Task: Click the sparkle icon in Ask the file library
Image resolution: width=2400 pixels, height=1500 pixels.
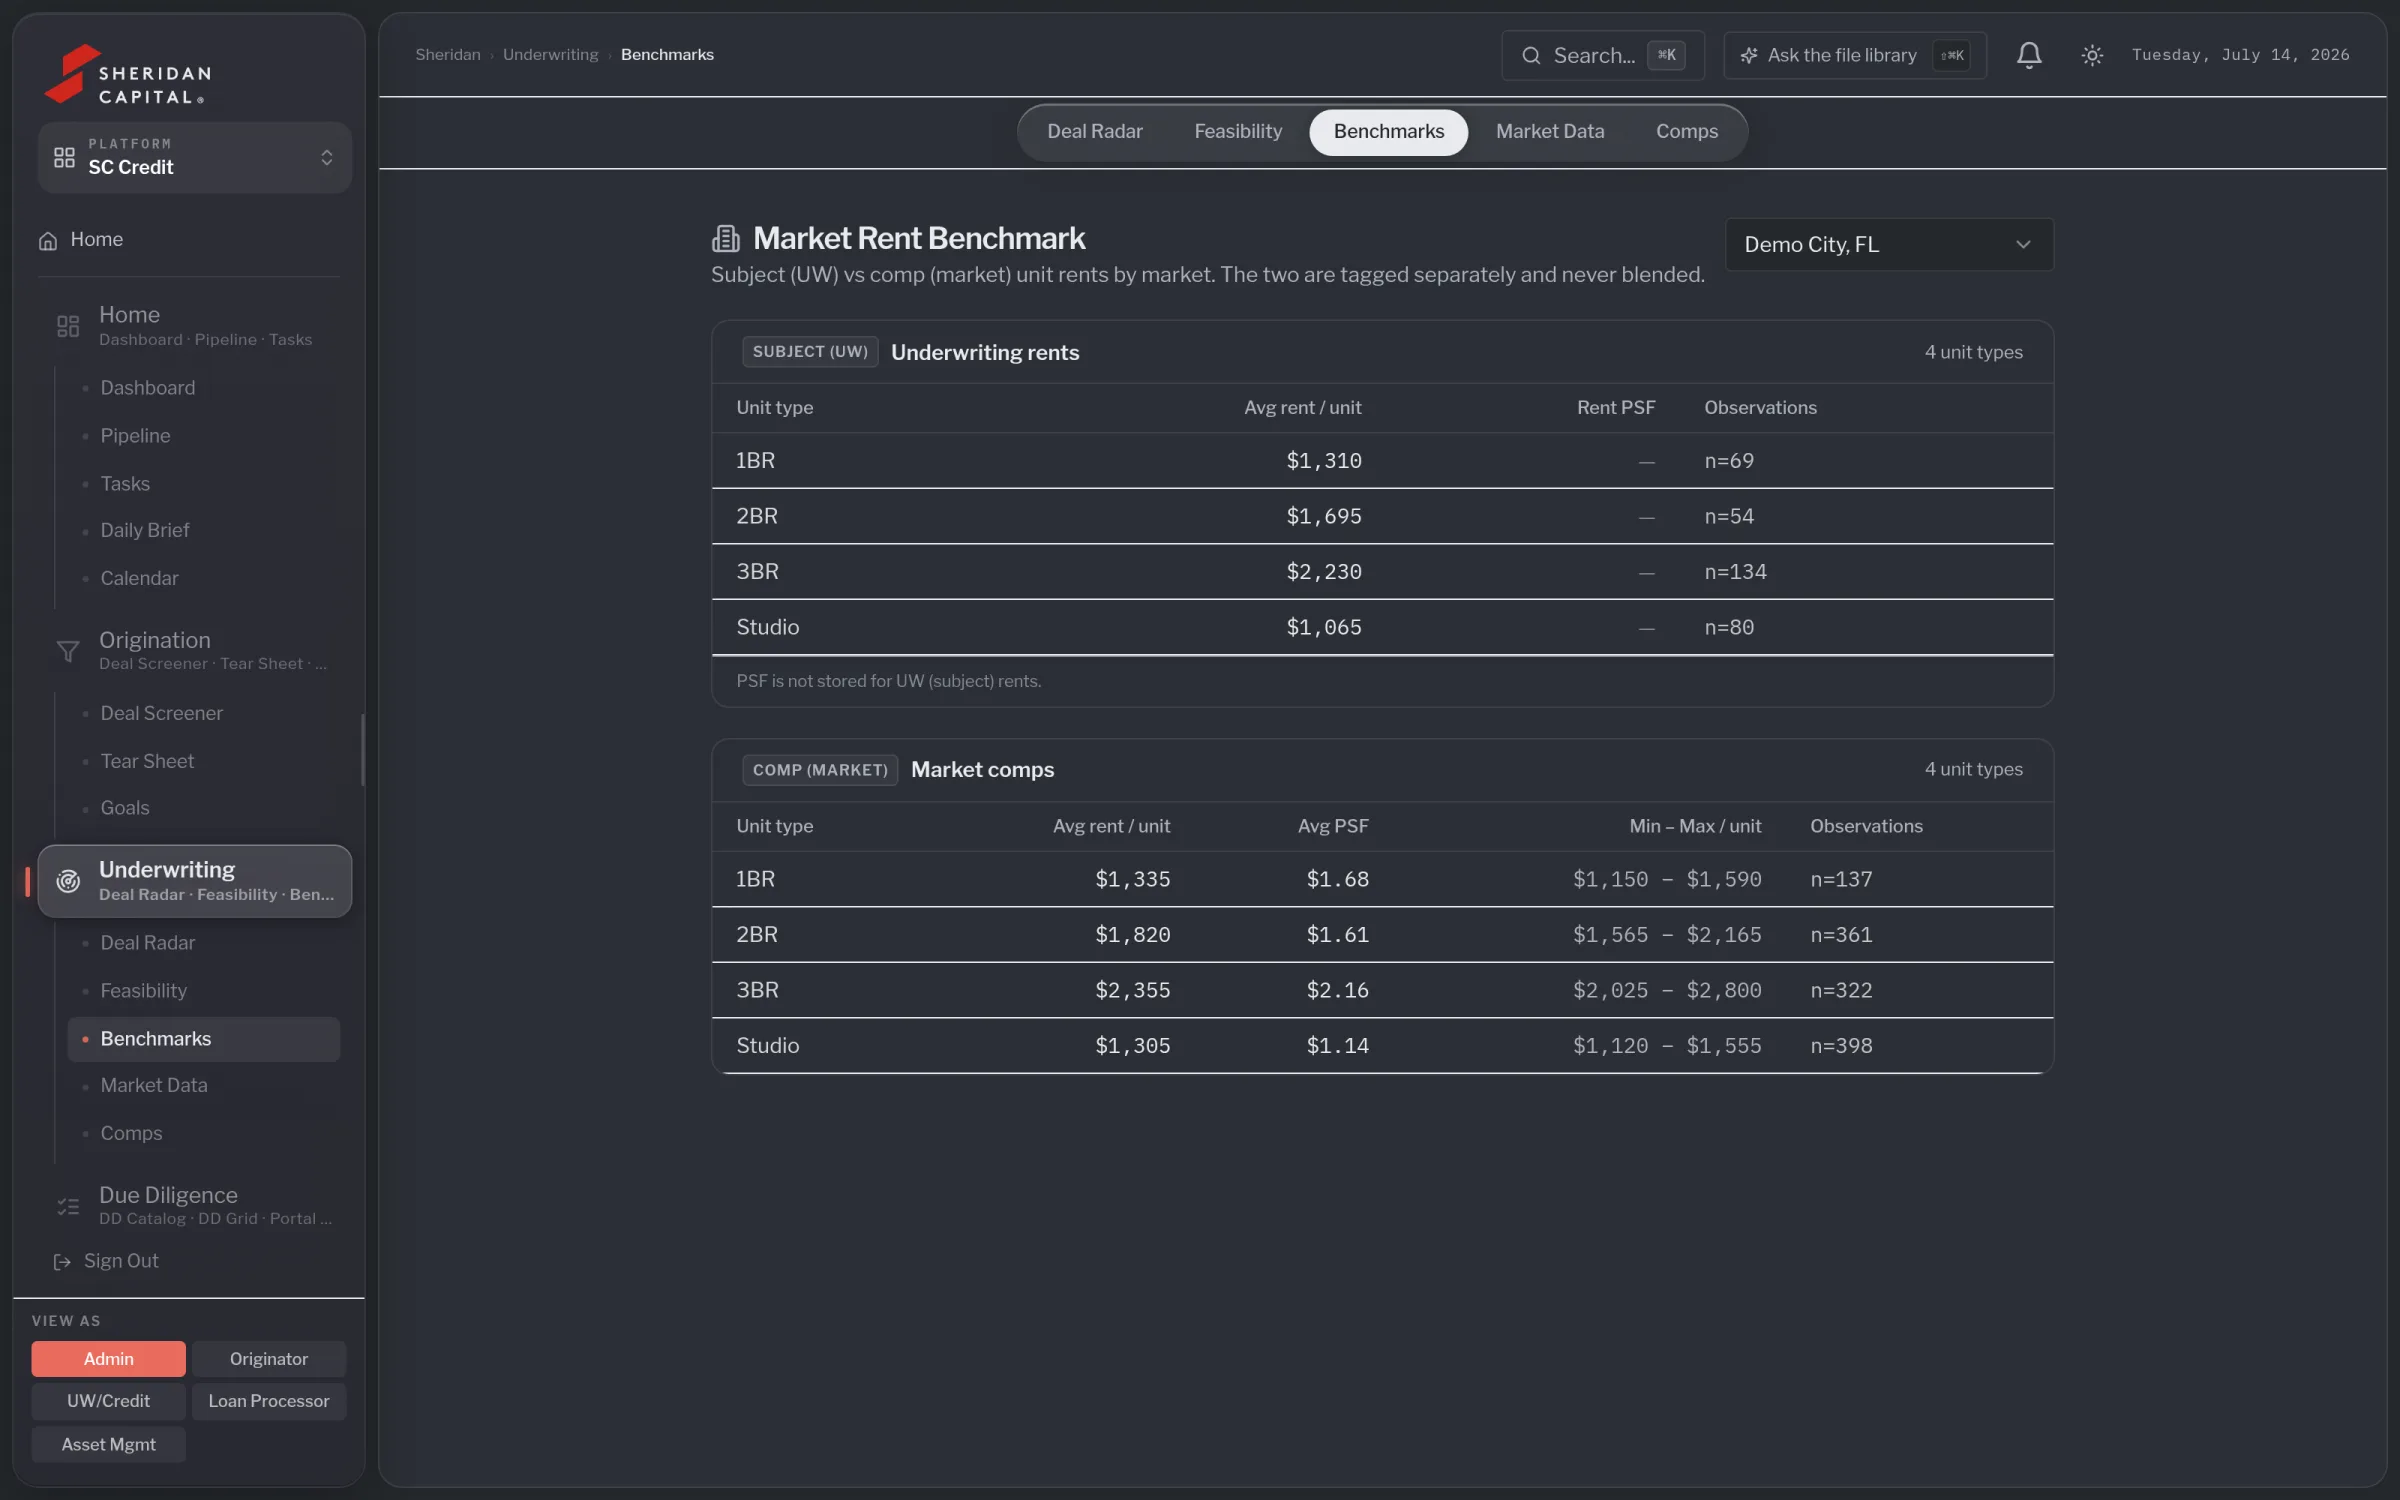Action: (1748, 55)
